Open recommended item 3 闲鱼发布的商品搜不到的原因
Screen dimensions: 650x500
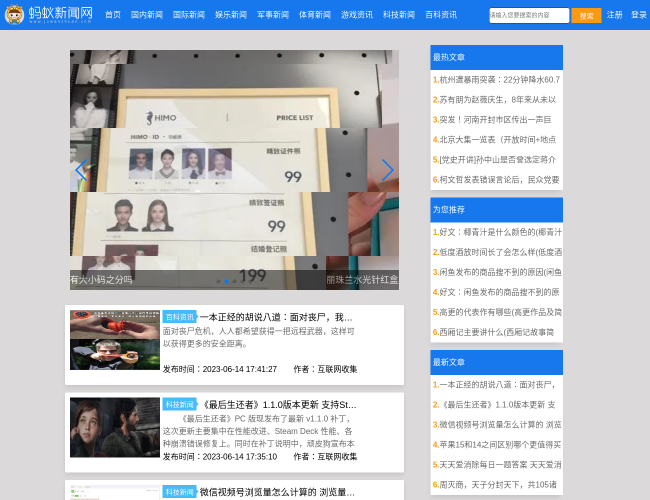pyautogui.click(x=497, y=272)
